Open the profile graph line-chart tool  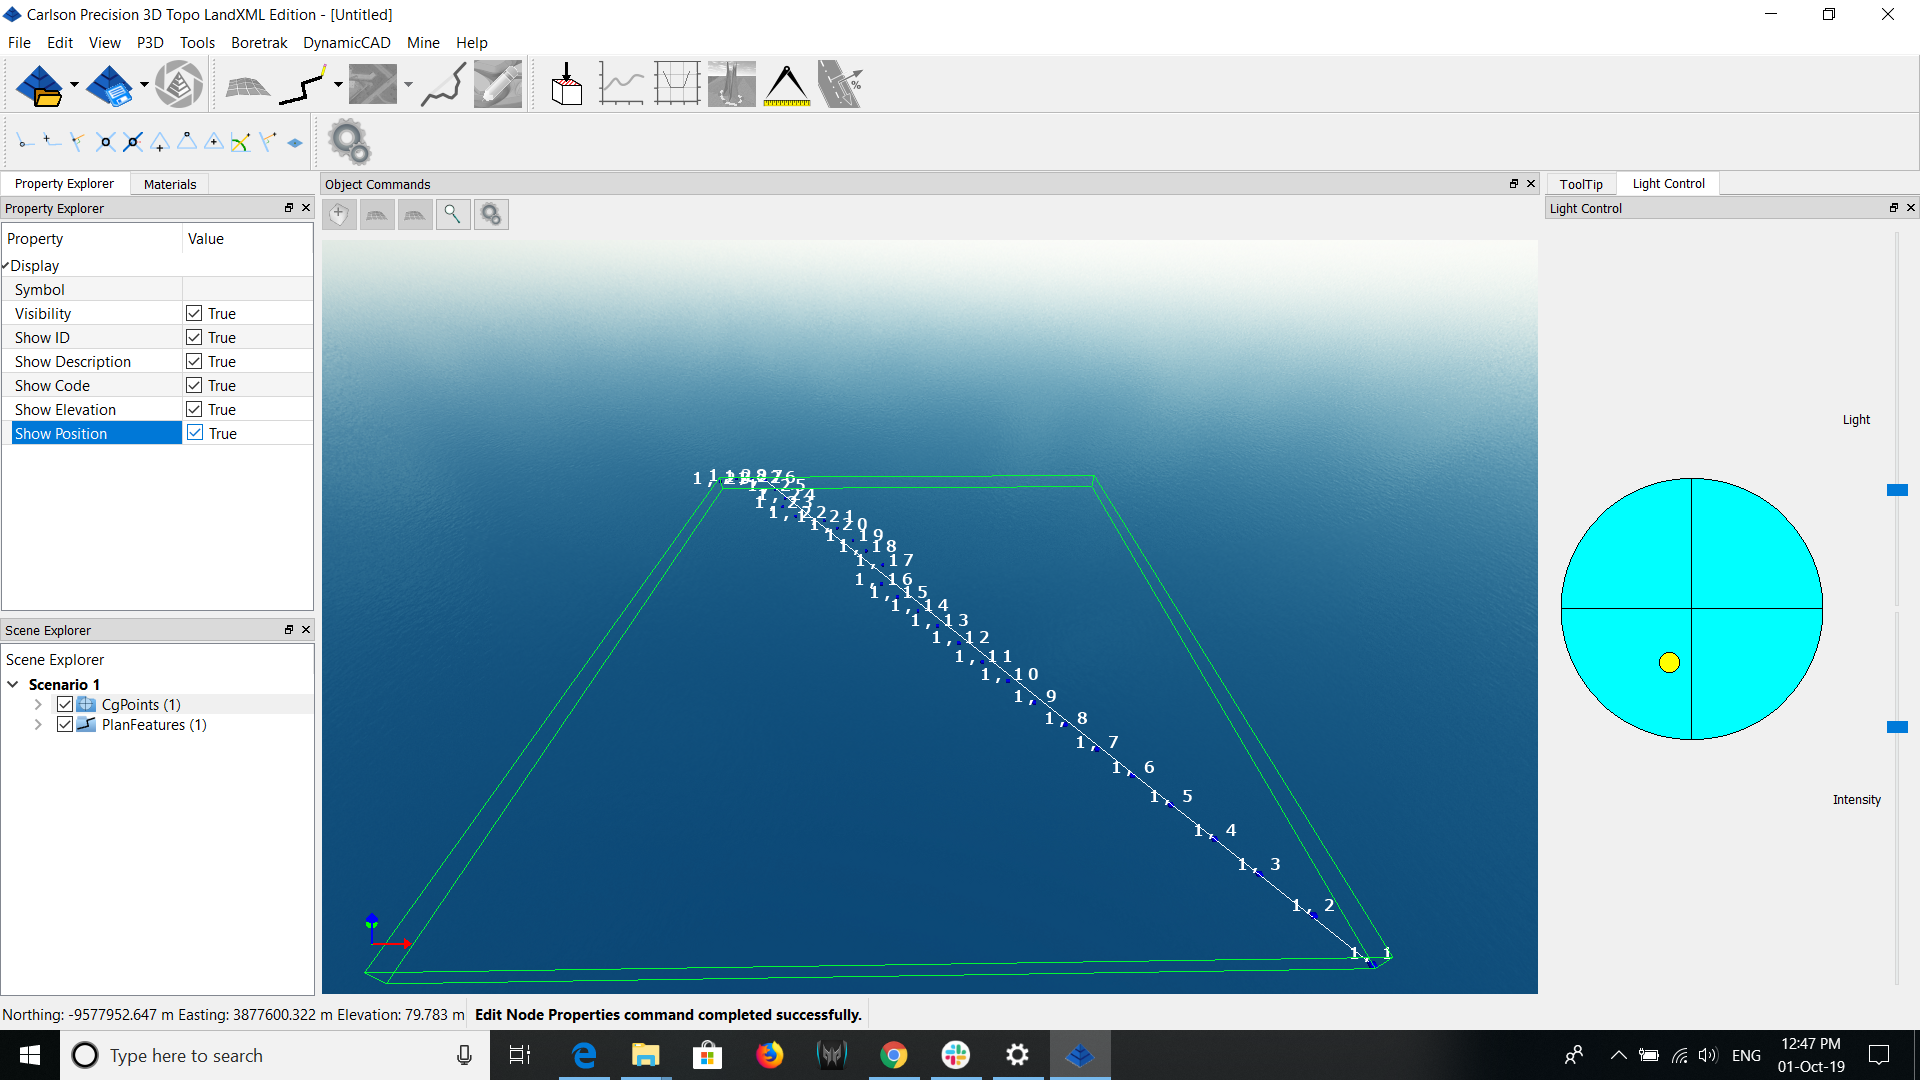tap(621, 85)
